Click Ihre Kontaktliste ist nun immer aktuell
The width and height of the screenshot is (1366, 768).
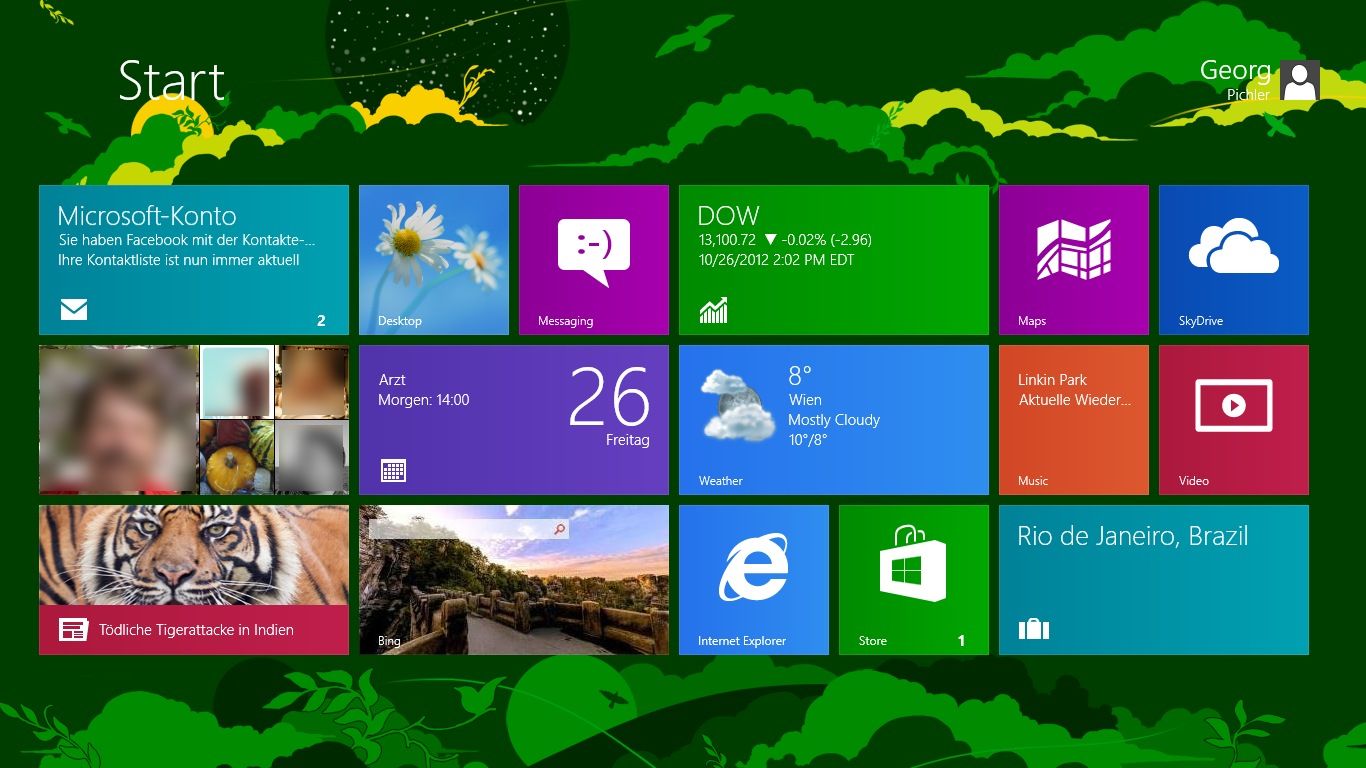(x=179, y=260)
